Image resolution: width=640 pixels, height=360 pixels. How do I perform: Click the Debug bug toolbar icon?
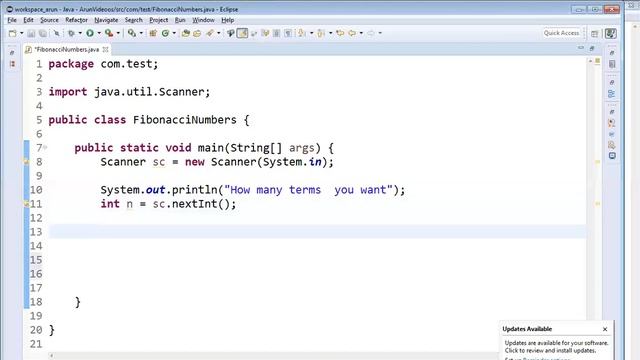coord(71,33)
